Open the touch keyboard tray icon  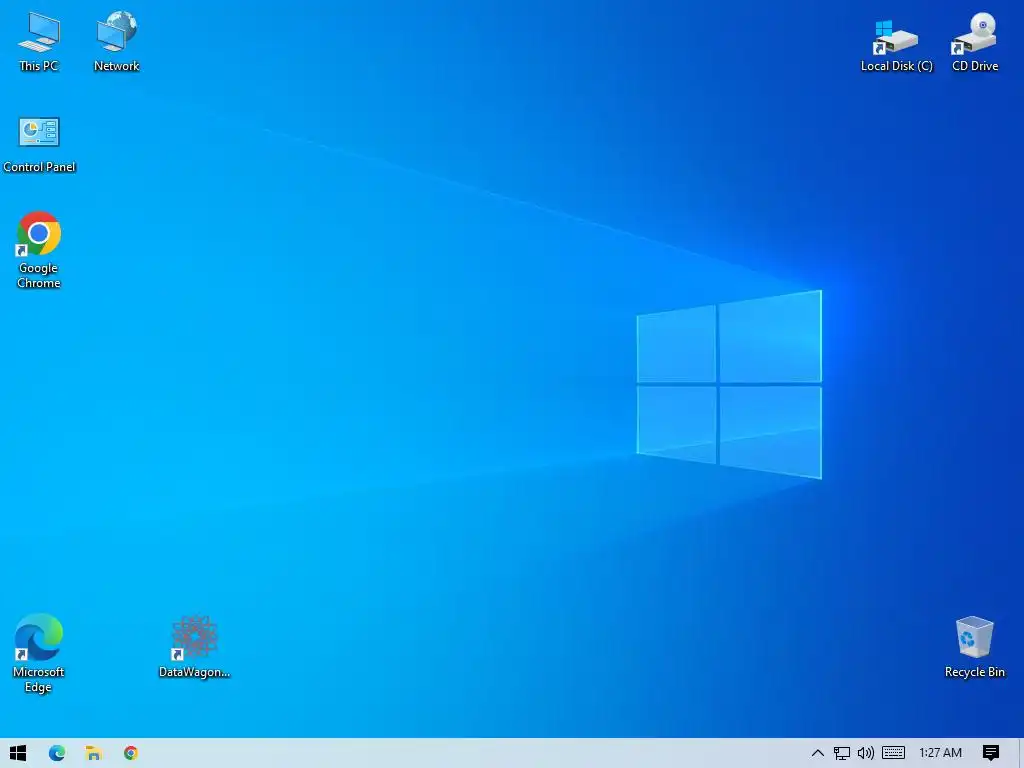[x=893, y=753]
